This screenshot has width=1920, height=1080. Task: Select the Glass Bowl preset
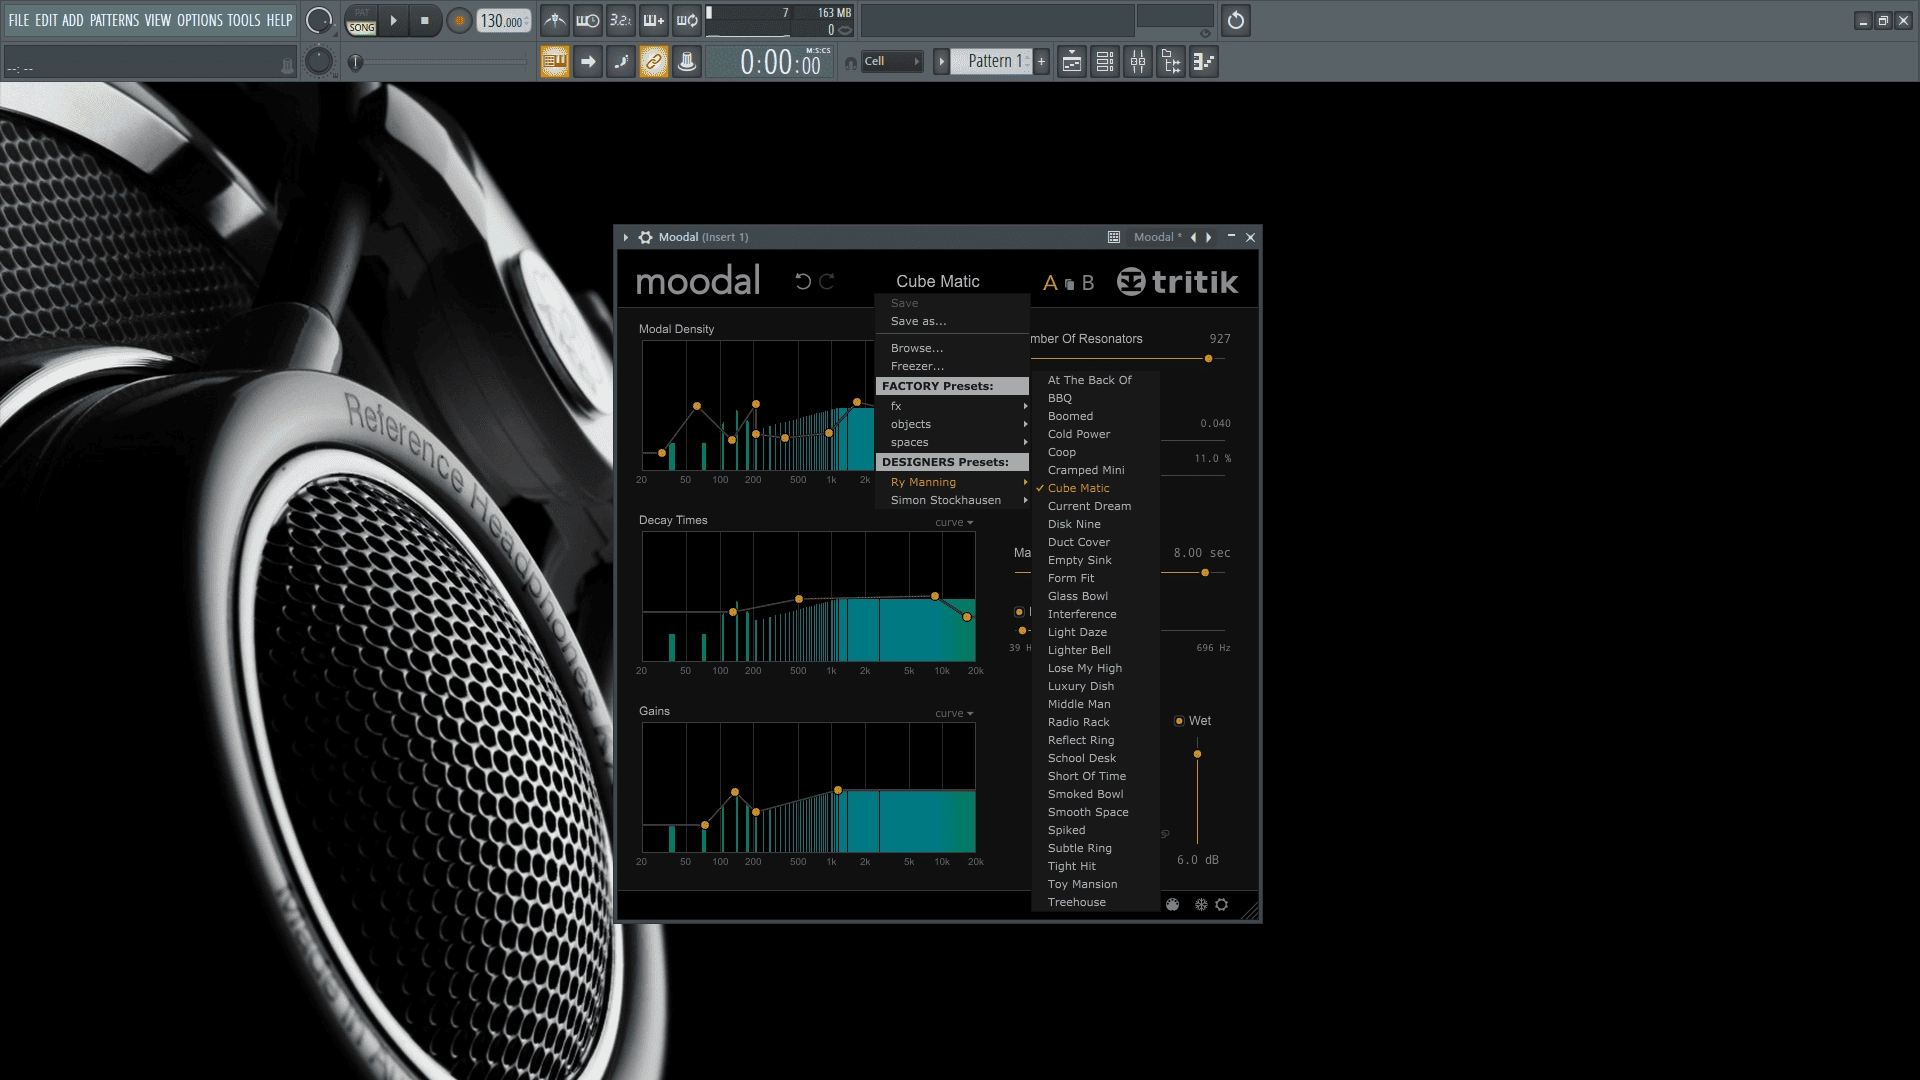coord(1095,596)
